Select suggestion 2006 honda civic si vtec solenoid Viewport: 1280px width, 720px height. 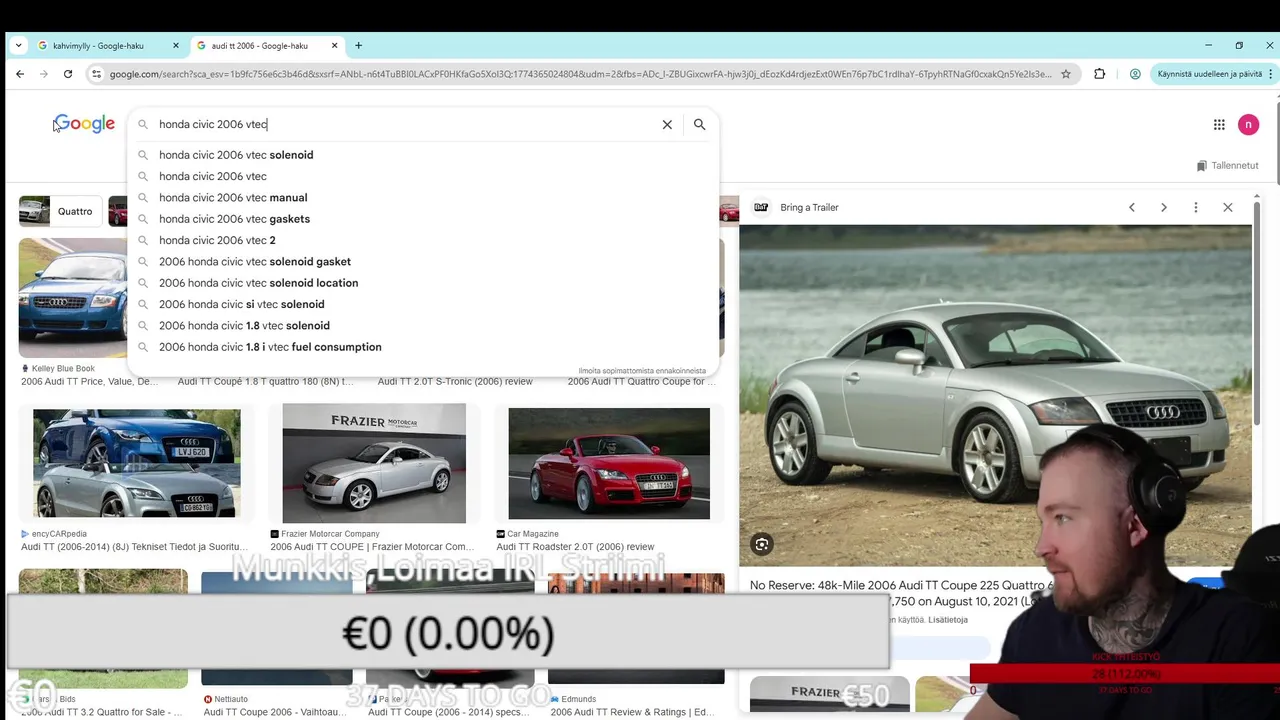click(423, 304)
